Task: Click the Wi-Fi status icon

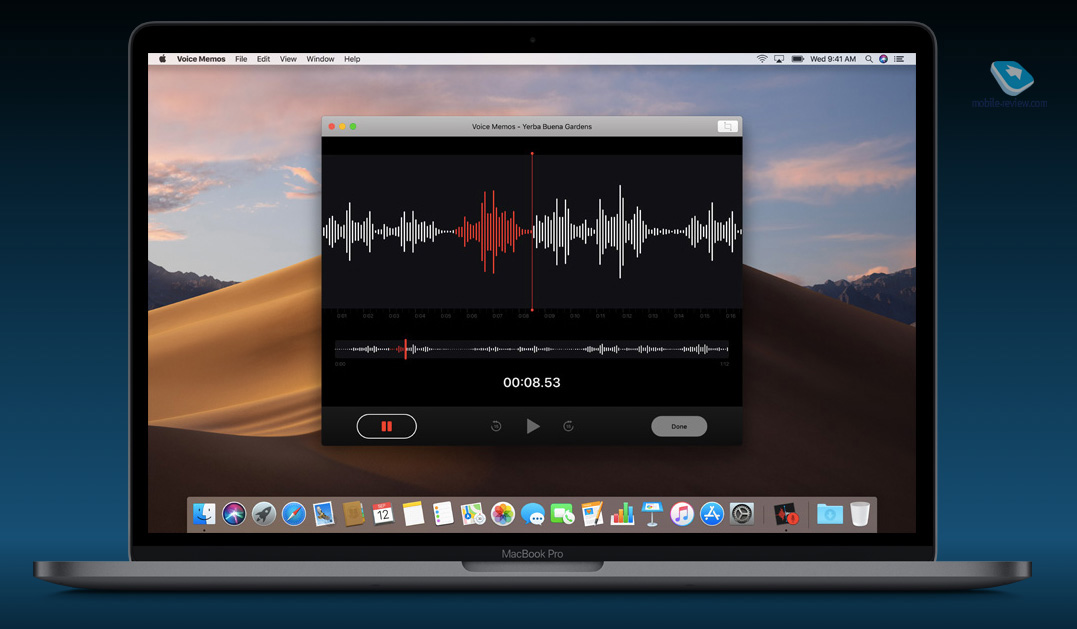Action: coord(762,59)
